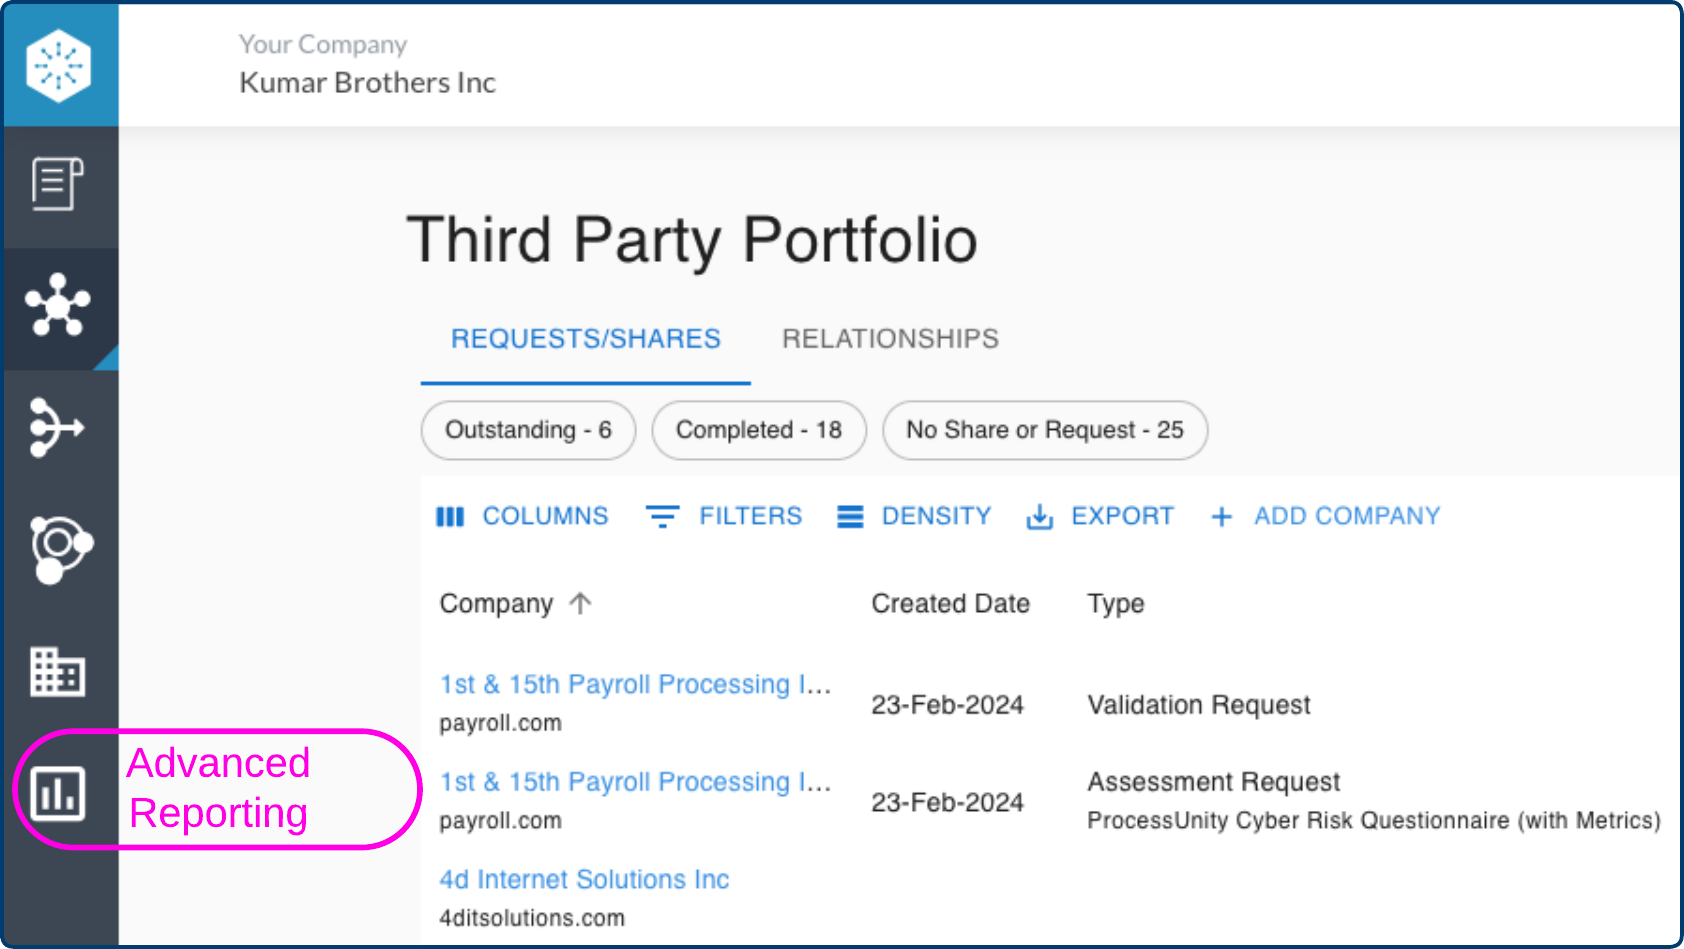Reverse sort order on the Company column
The height and width of the screenshot is (949, 1684).
click(x=580, y=603)
